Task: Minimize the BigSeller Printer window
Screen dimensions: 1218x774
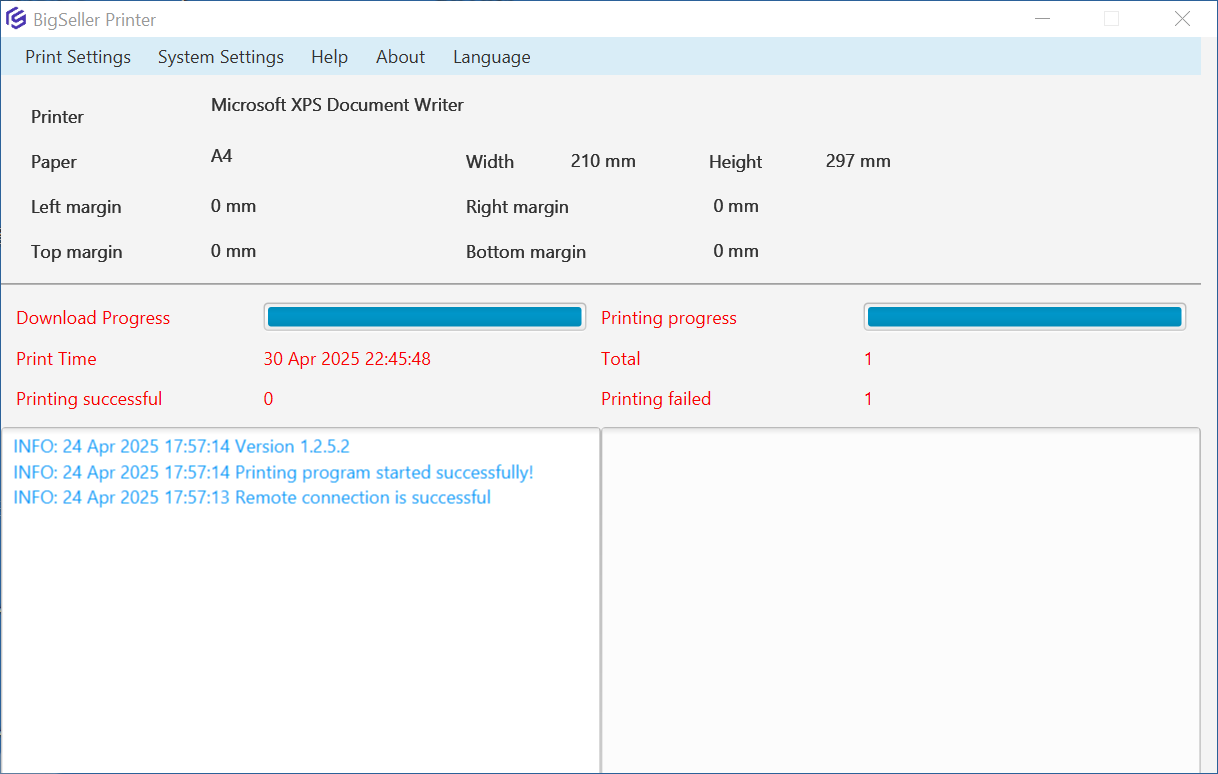Action: pos(1043,19)
